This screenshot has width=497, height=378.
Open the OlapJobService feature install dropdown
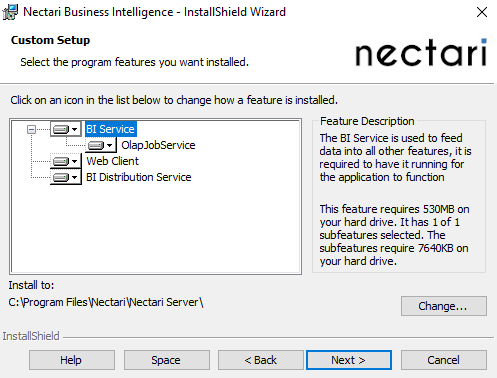(x=101, y=145)
